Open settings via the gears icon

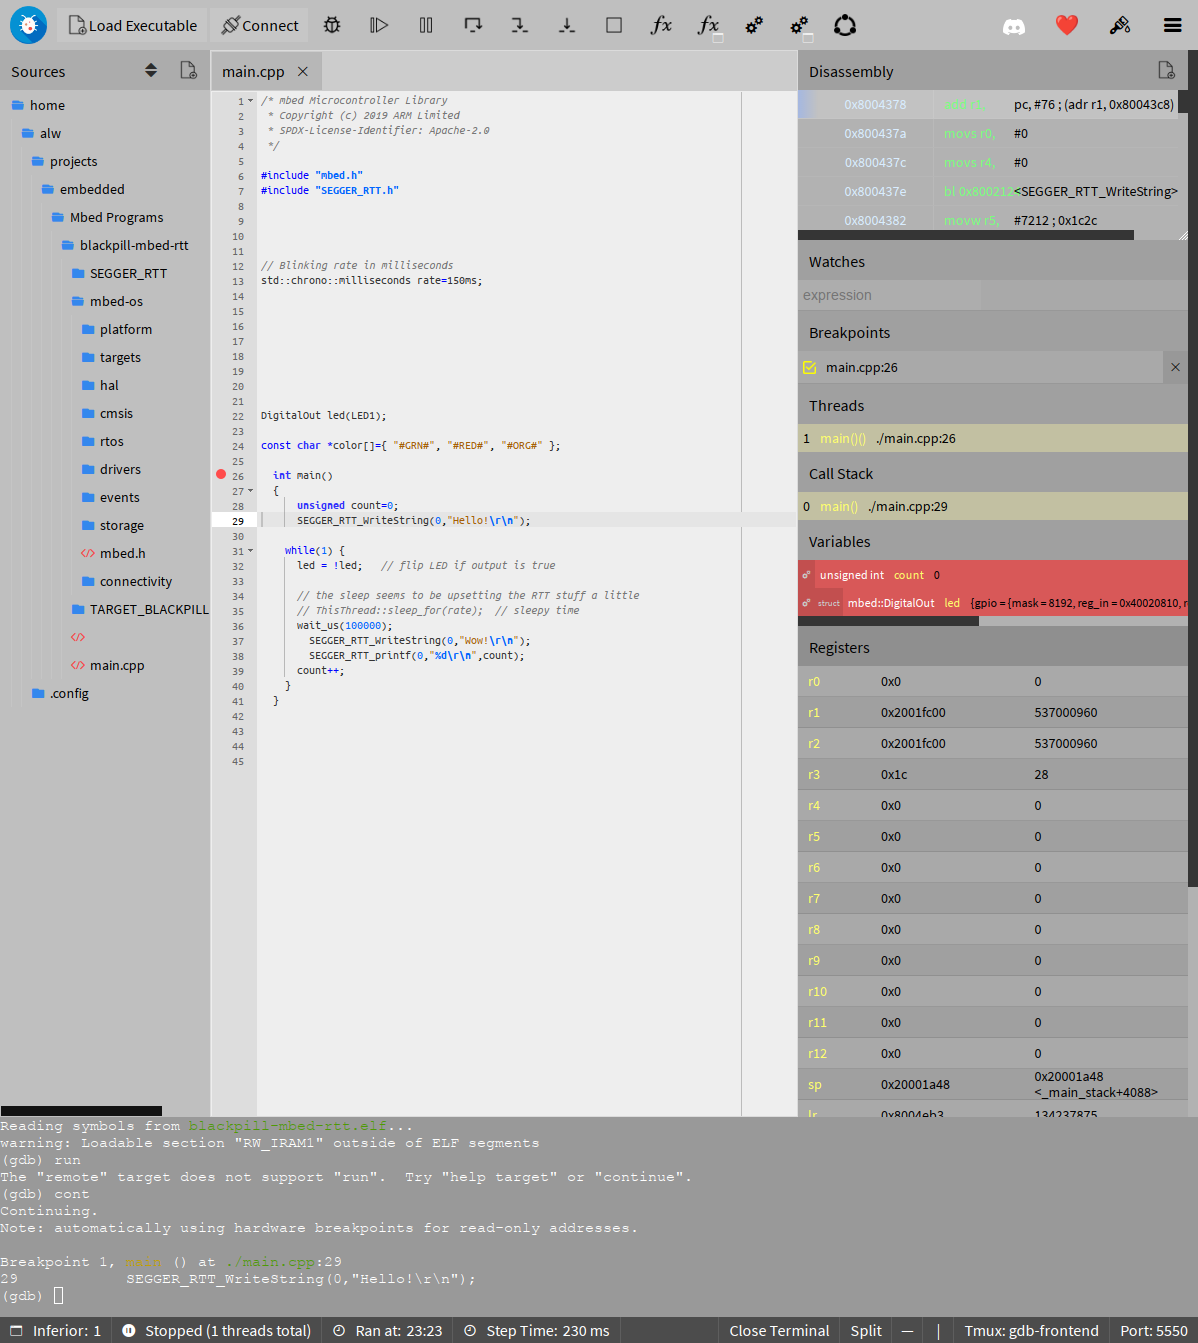point(754,25)
